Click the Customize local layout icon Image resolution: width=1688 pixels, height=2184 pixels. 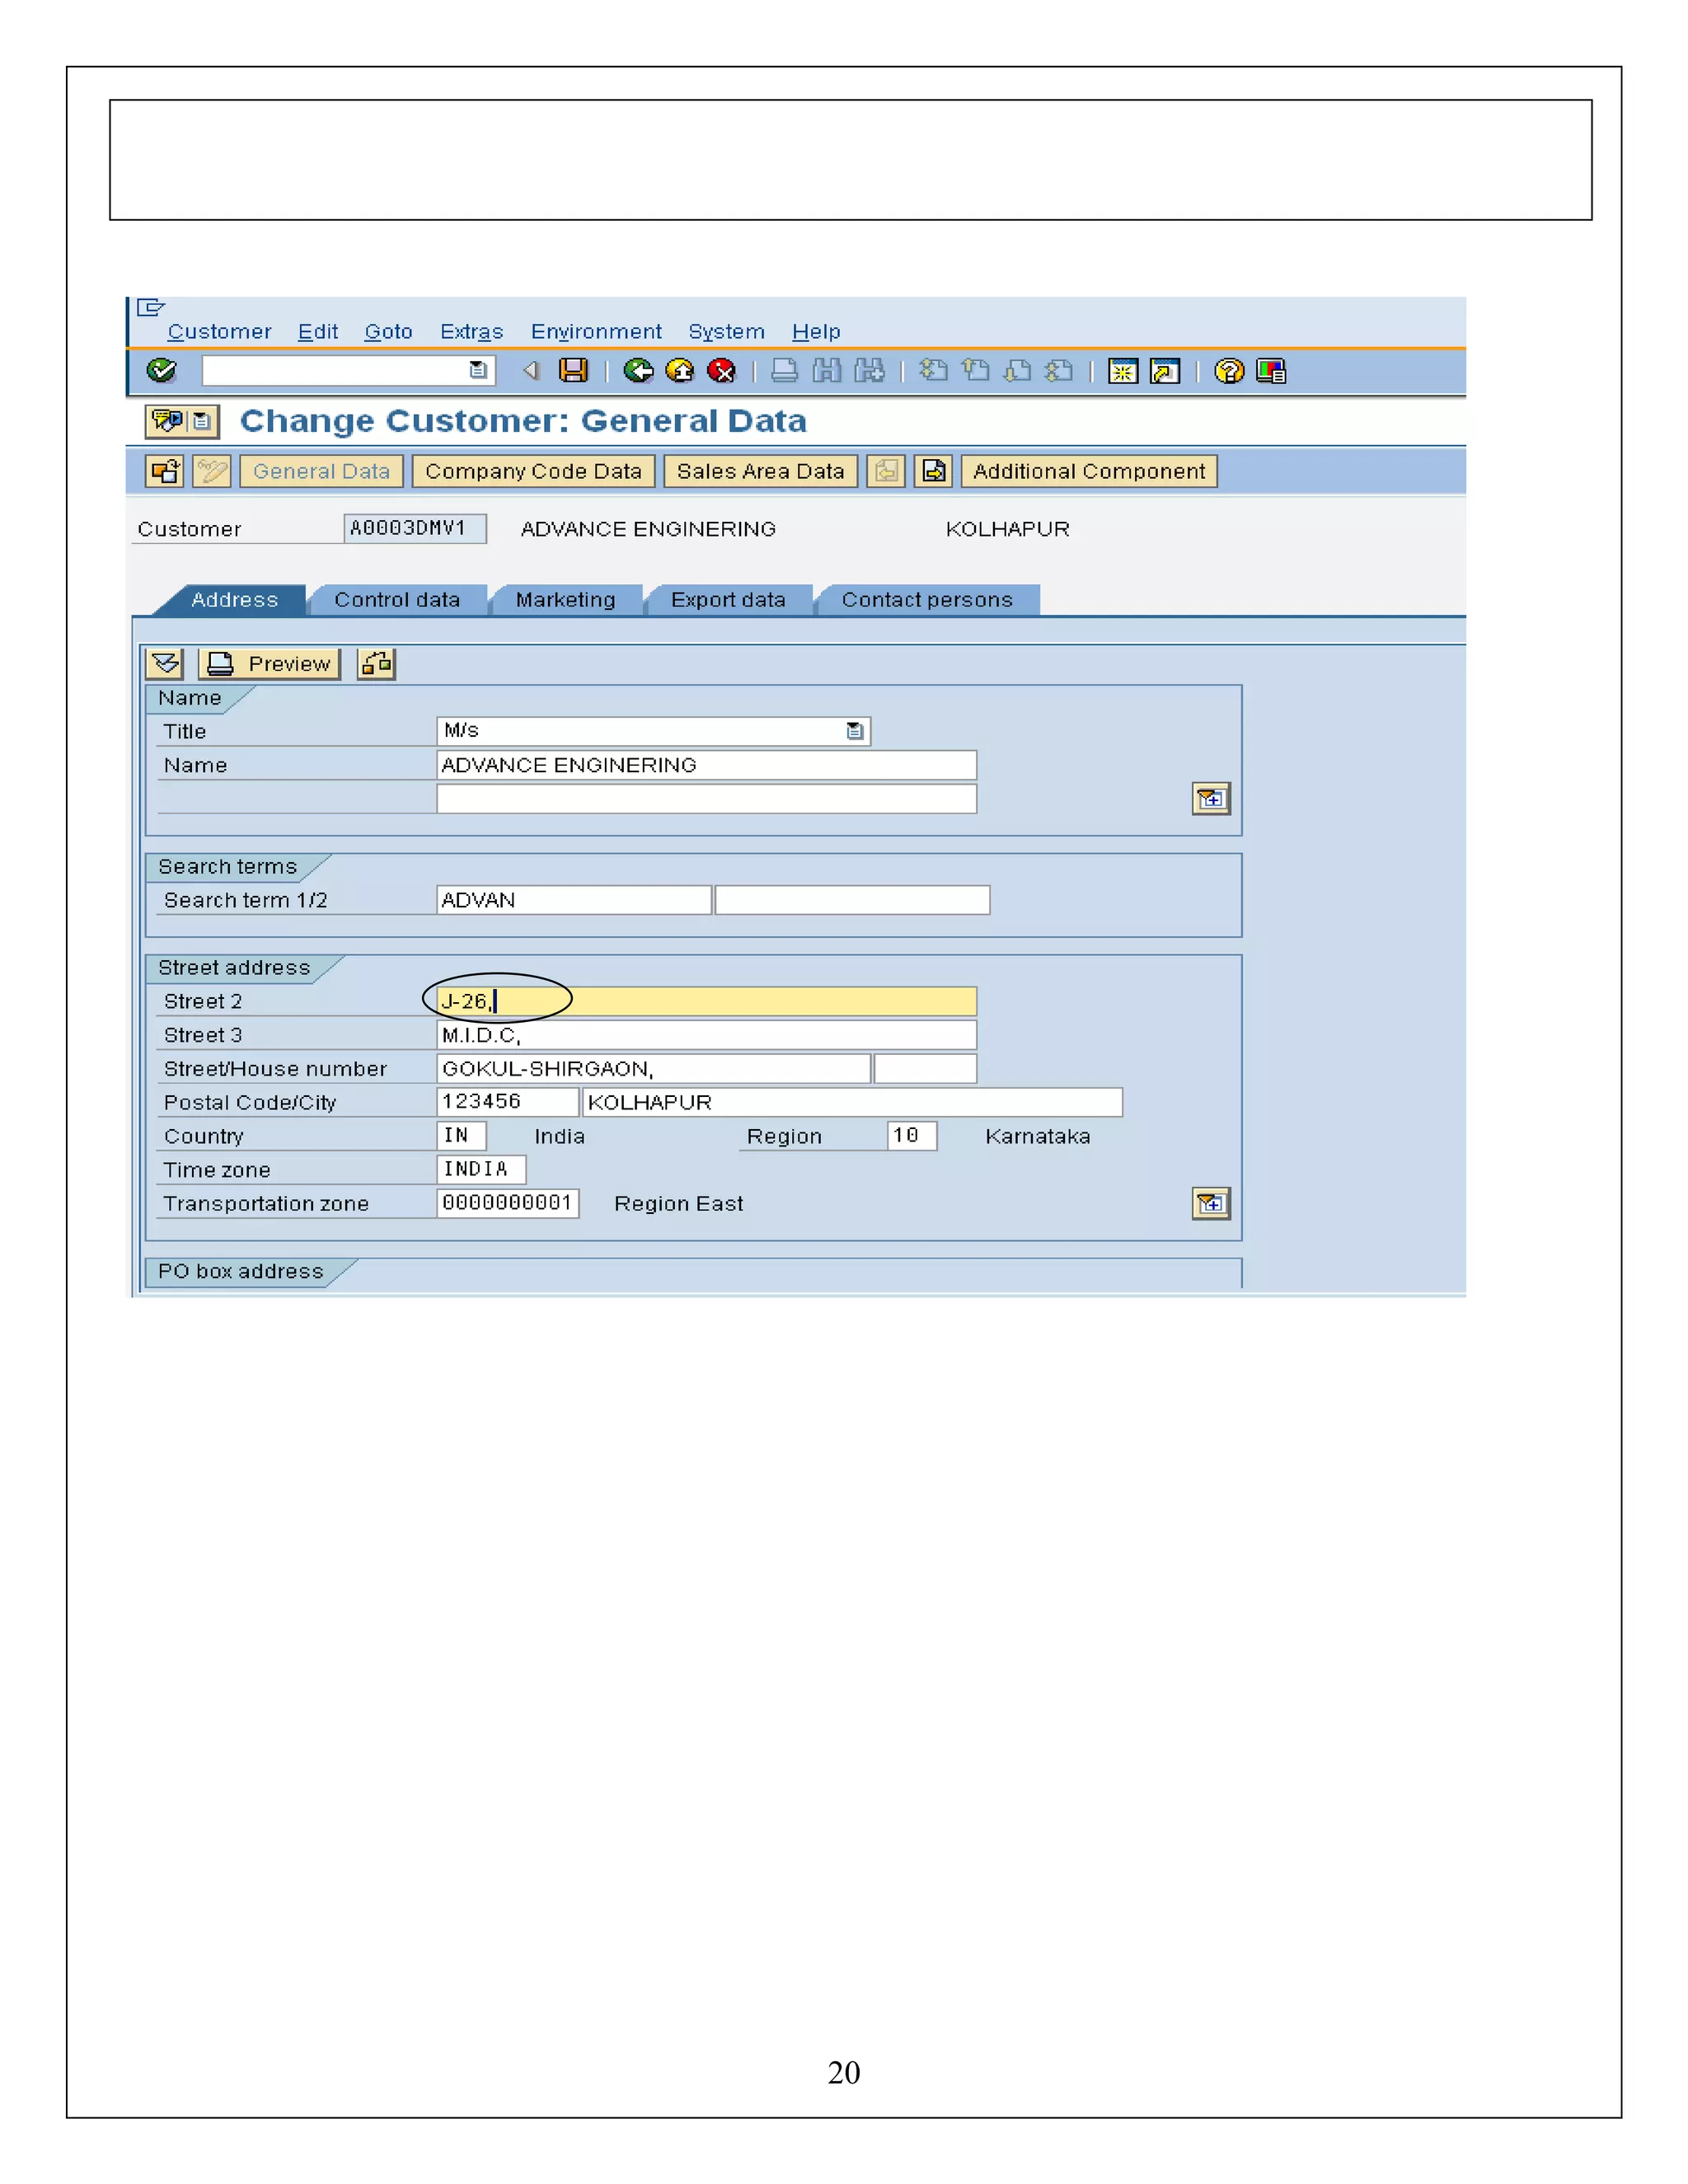(x=1271, y=371)
